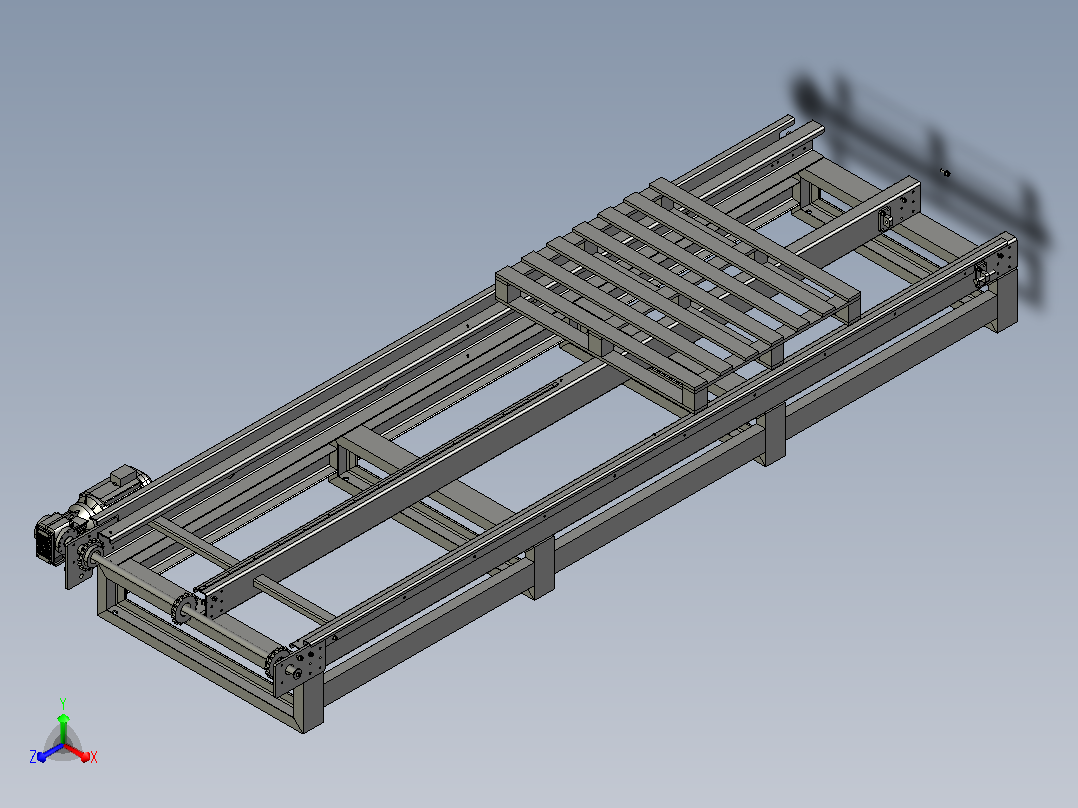Image resolution: width=1078 pixels, height=808 pixels.
Task: Select the Z label of the orientation triad
Action: click(x=32, y=757)
